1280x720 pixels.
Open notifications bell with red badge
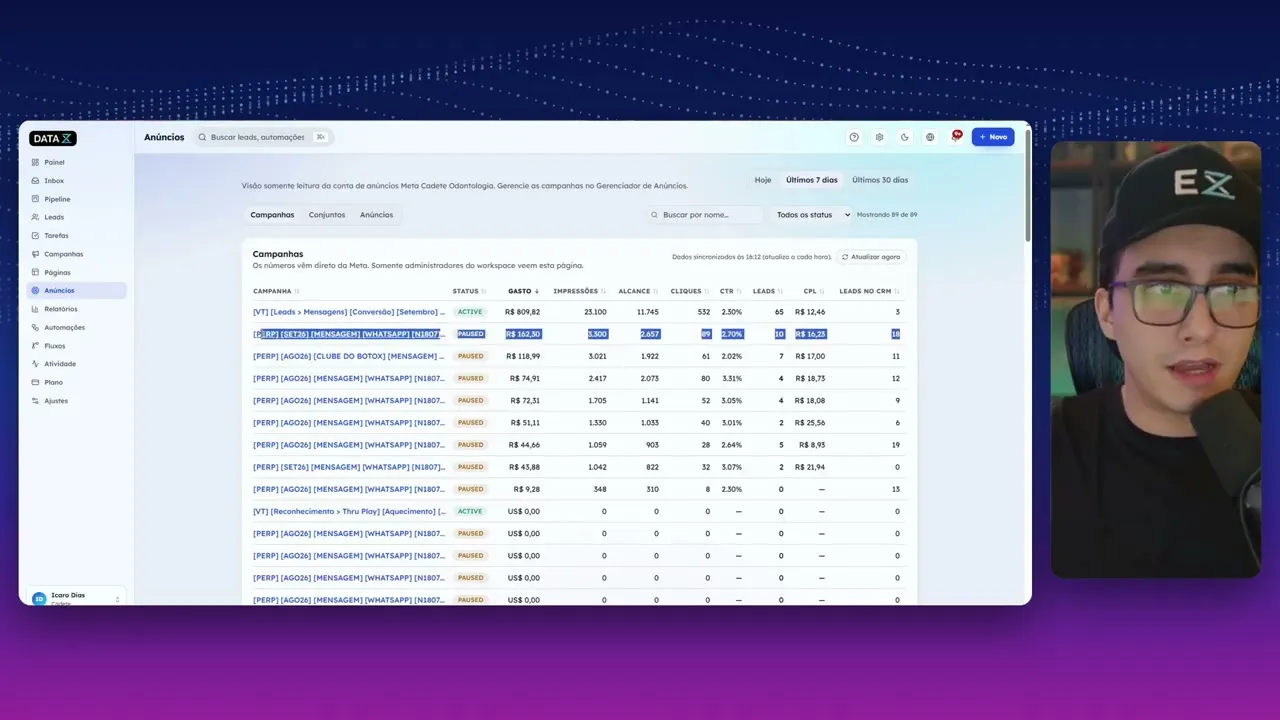pyautogui.click(x=956, y=136)
